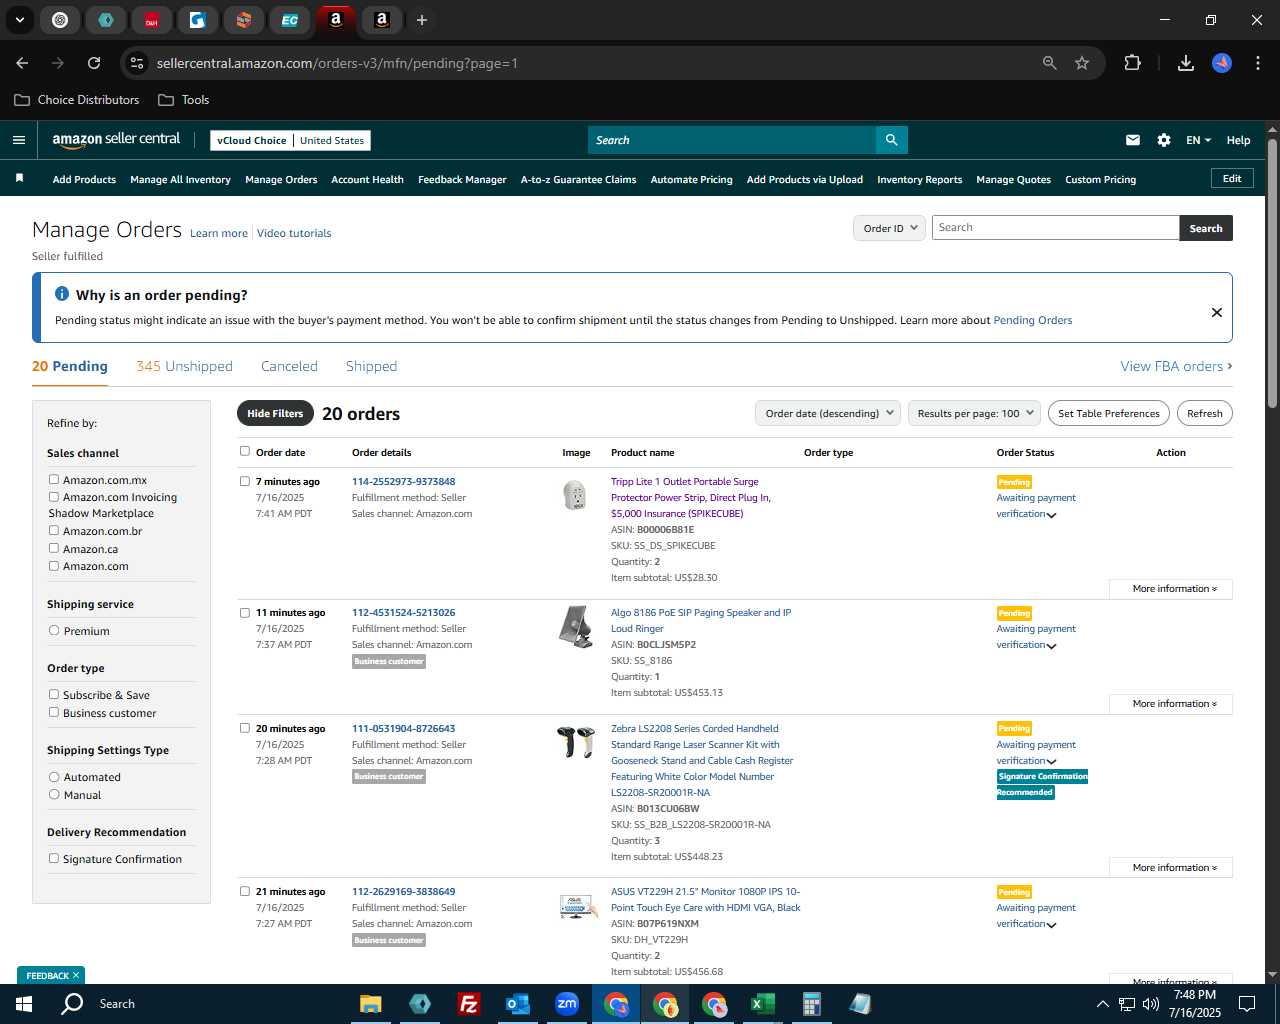Check the Amazon.com Invoicing Shadow Marketplace filter
The image size is (1280, 1024).
(x=54, y=496)
